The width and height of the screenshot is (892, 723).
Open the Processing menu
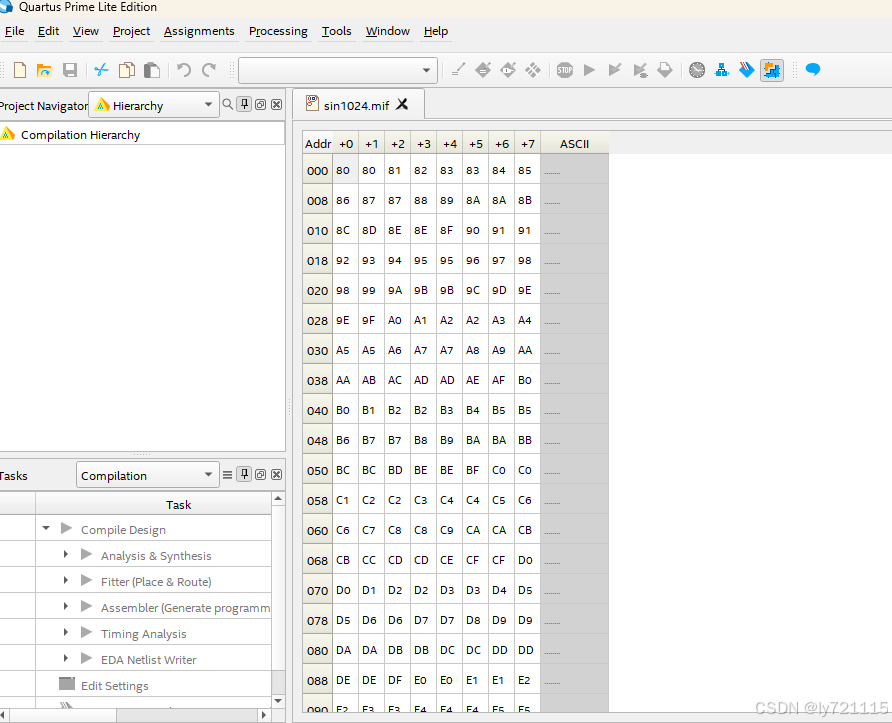(278, 31)
